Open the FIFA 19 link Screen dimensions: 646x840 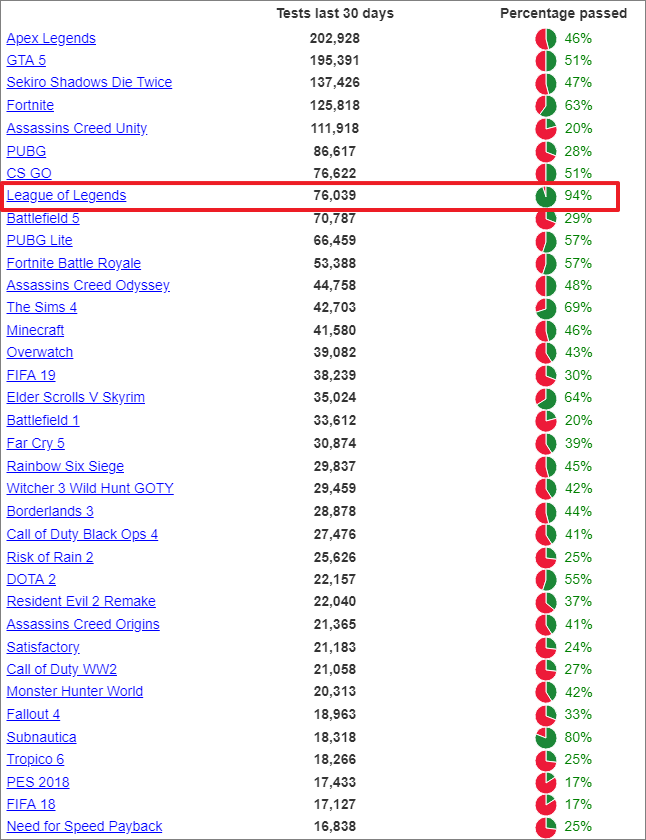(31, 376)
